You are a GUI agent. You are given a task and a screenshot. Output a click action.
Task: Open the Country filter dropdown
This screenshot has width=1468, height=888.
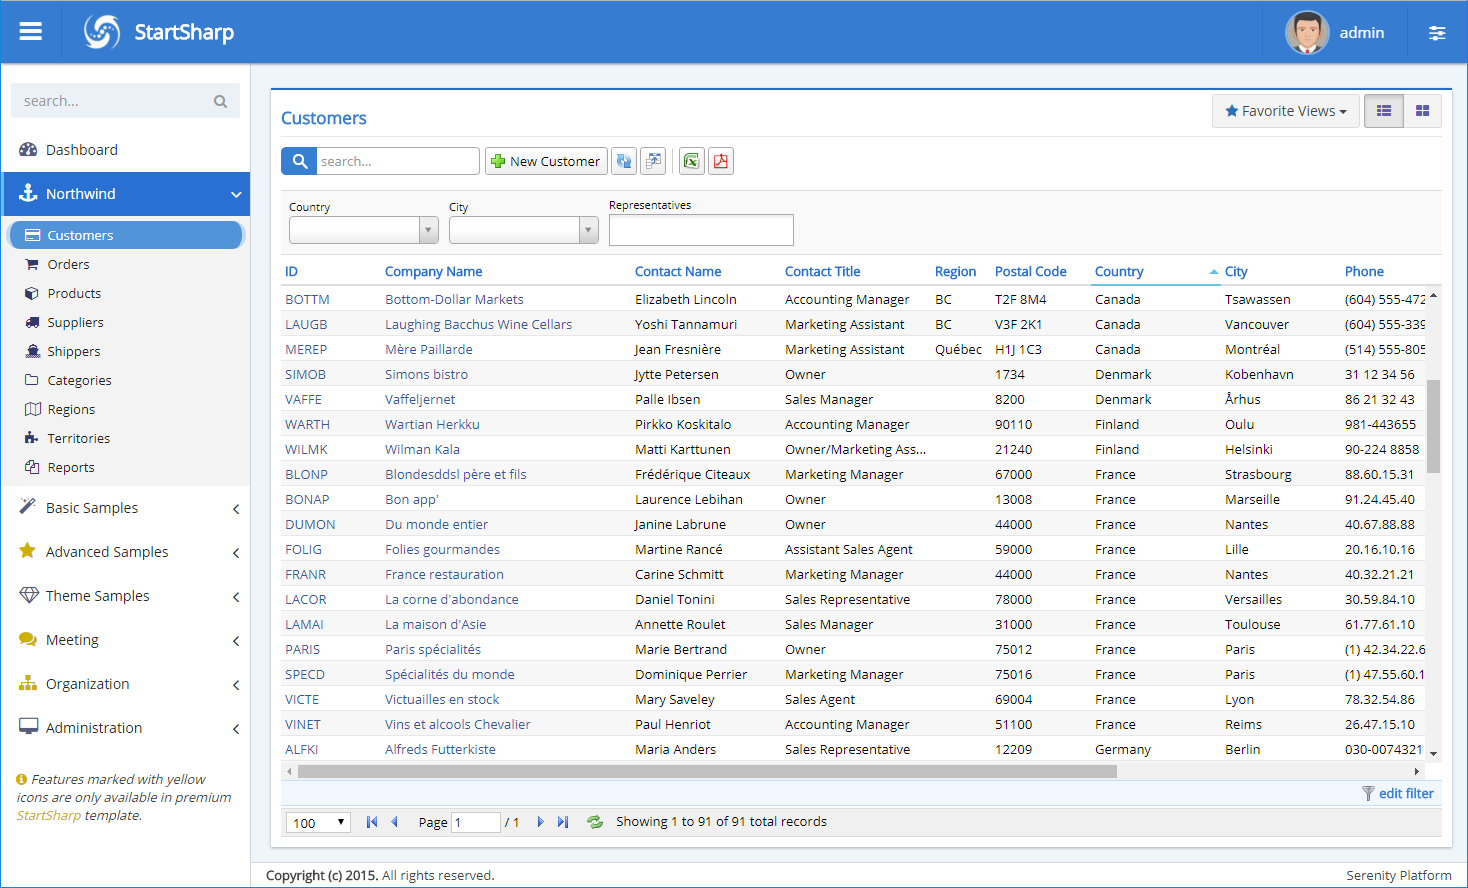coord(428,231)
